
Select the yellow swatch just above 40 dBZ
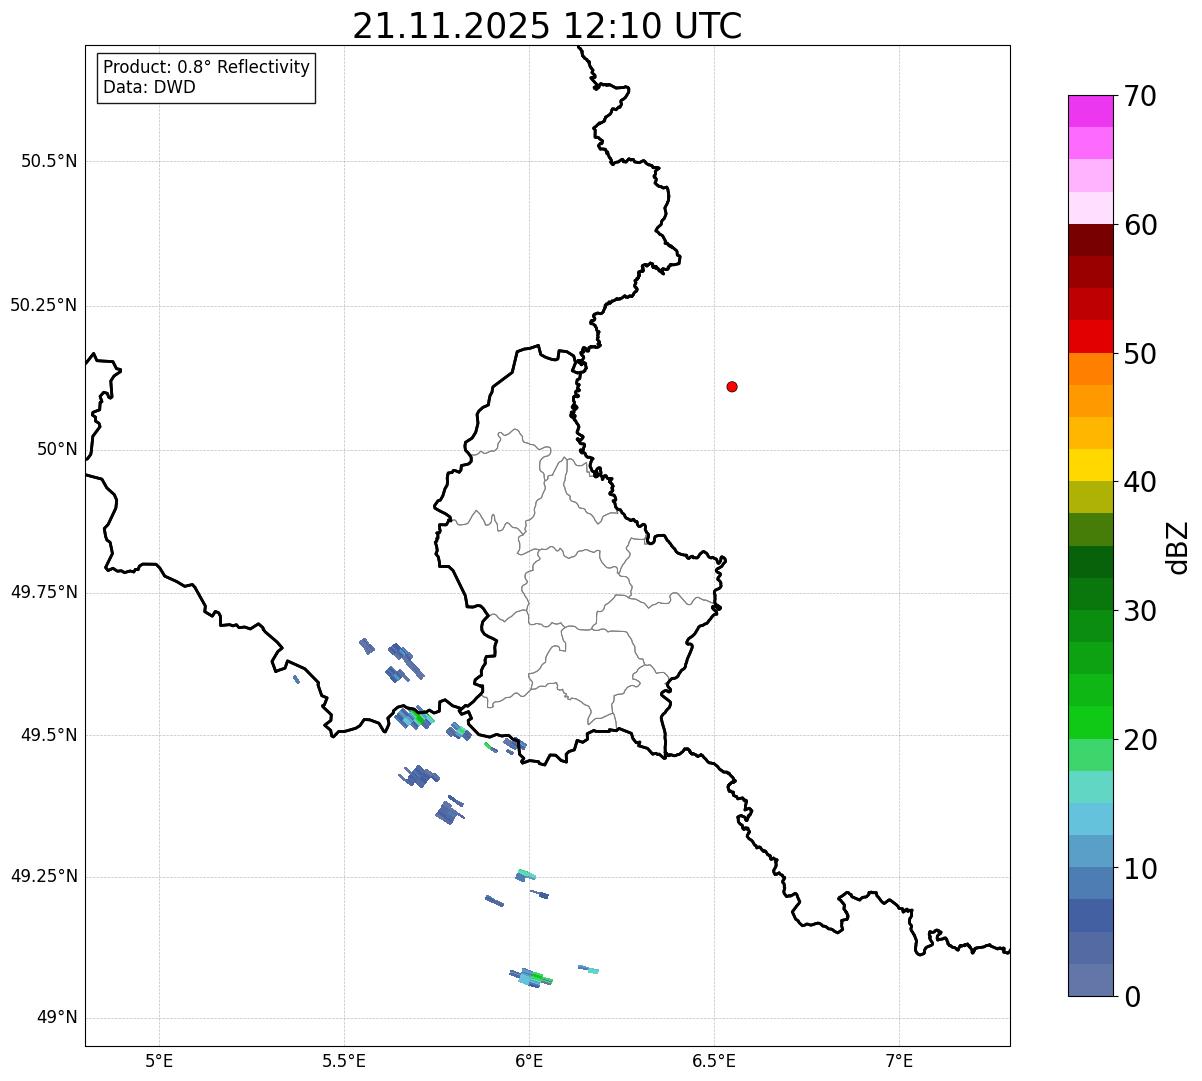1090,465
